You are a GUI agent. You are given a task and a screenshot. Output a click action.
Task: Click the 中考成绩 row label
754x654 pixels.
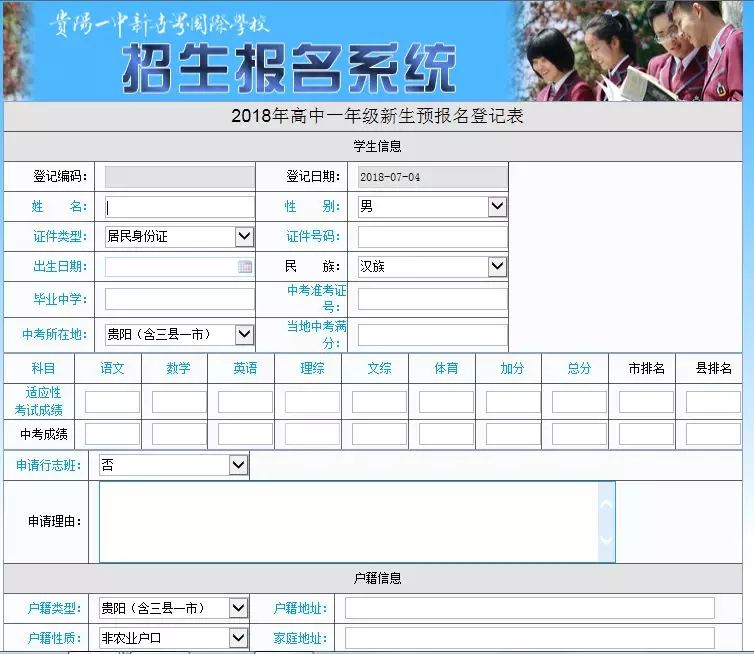(43, 434)
